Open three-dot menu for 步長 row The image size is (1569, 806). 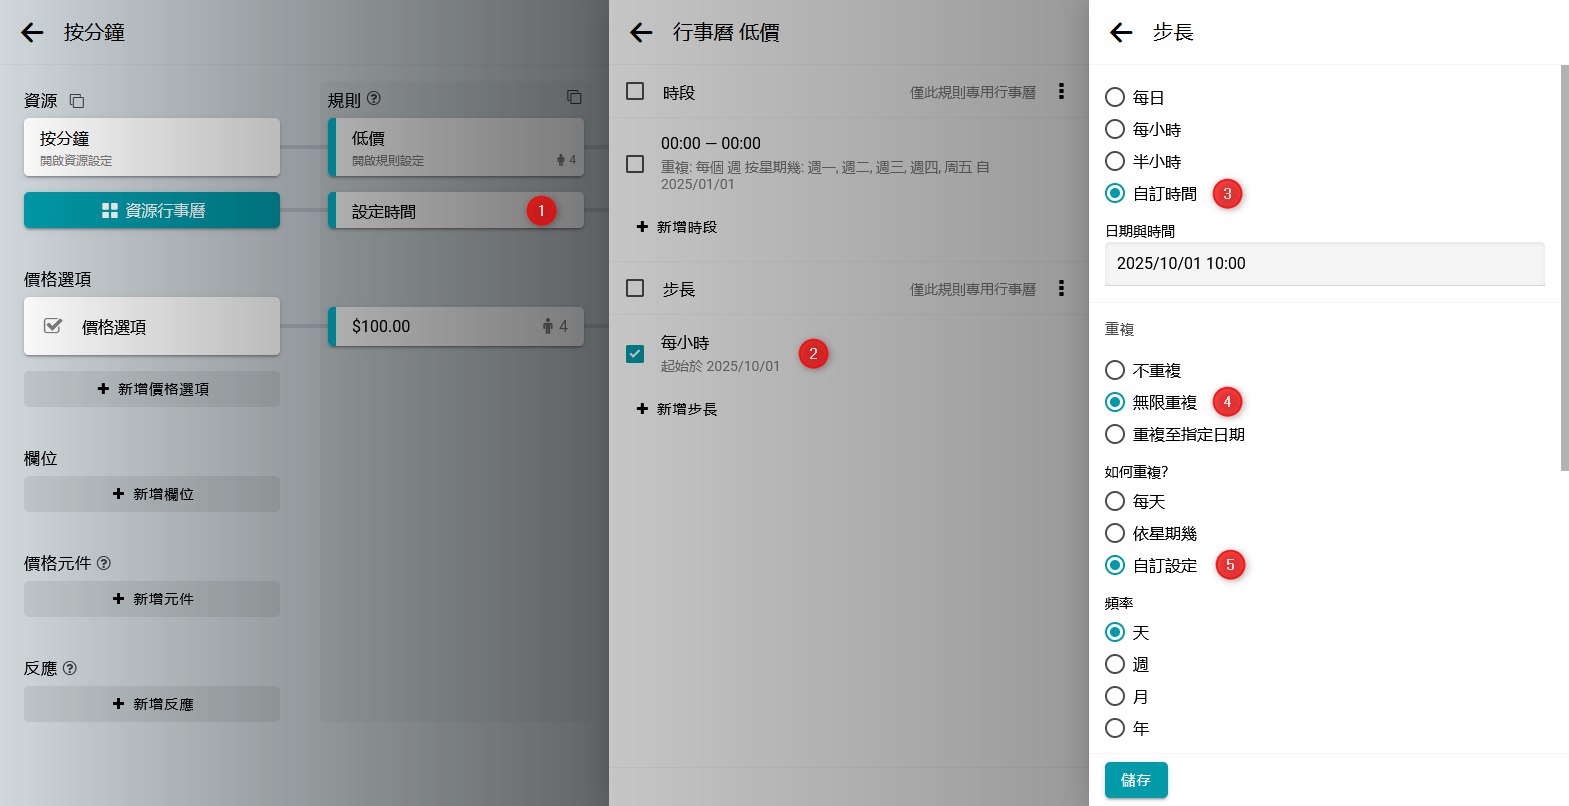(x=1061, y=289)
